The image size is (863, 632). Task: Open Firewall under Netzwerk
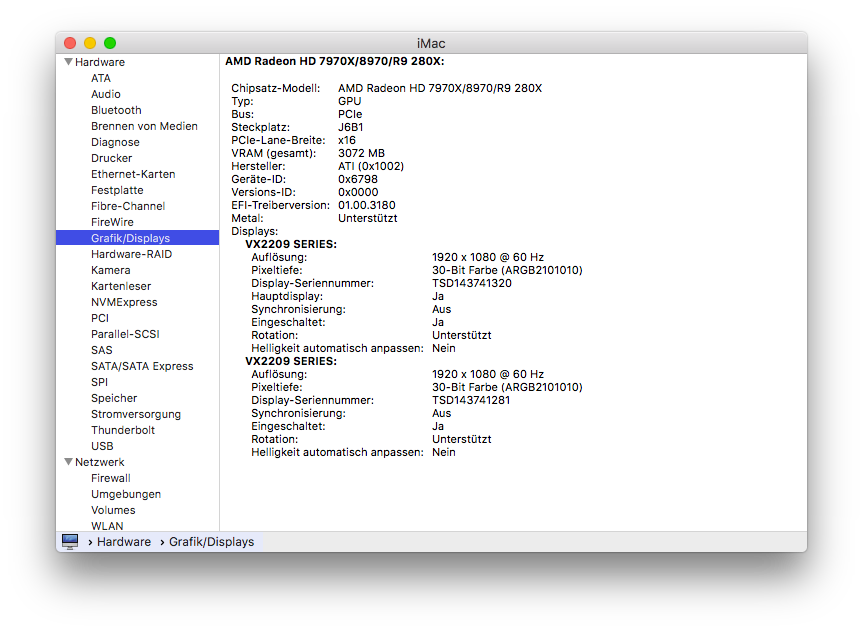(x=111, y=478)
